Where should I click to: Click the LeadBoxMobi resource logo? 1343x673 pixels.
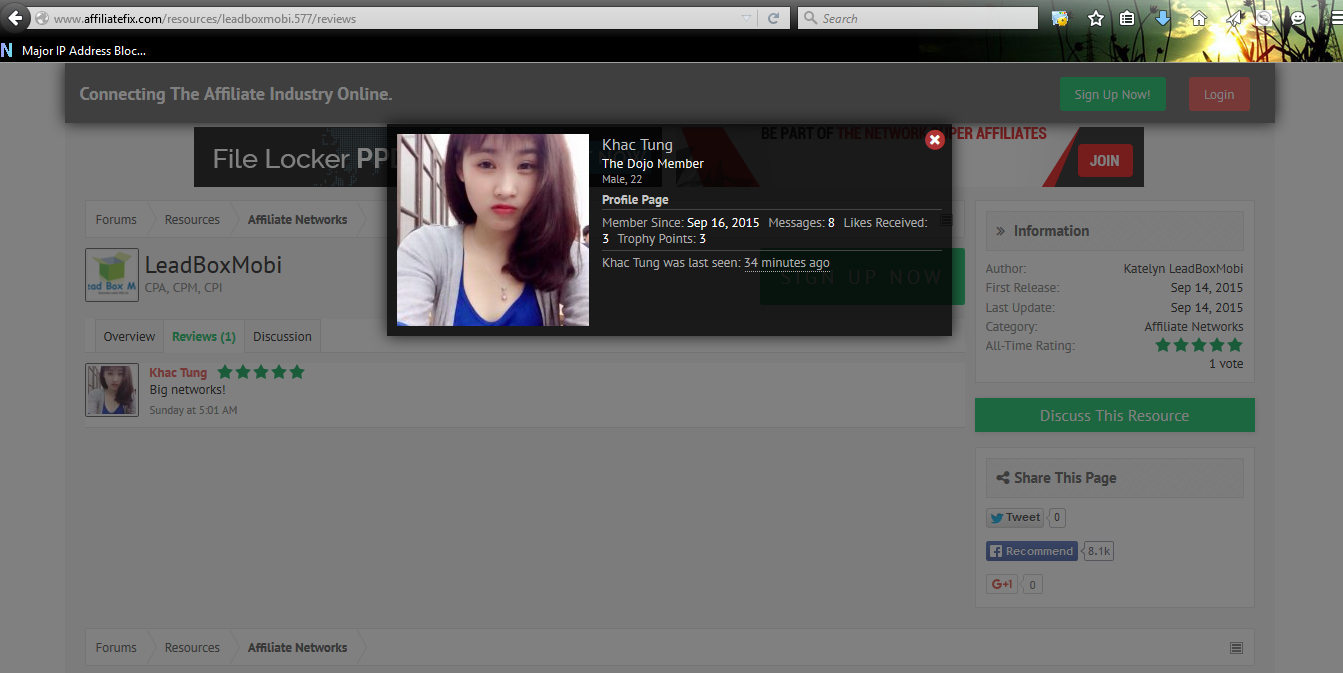pyautogui.click(x=112, y=275)
